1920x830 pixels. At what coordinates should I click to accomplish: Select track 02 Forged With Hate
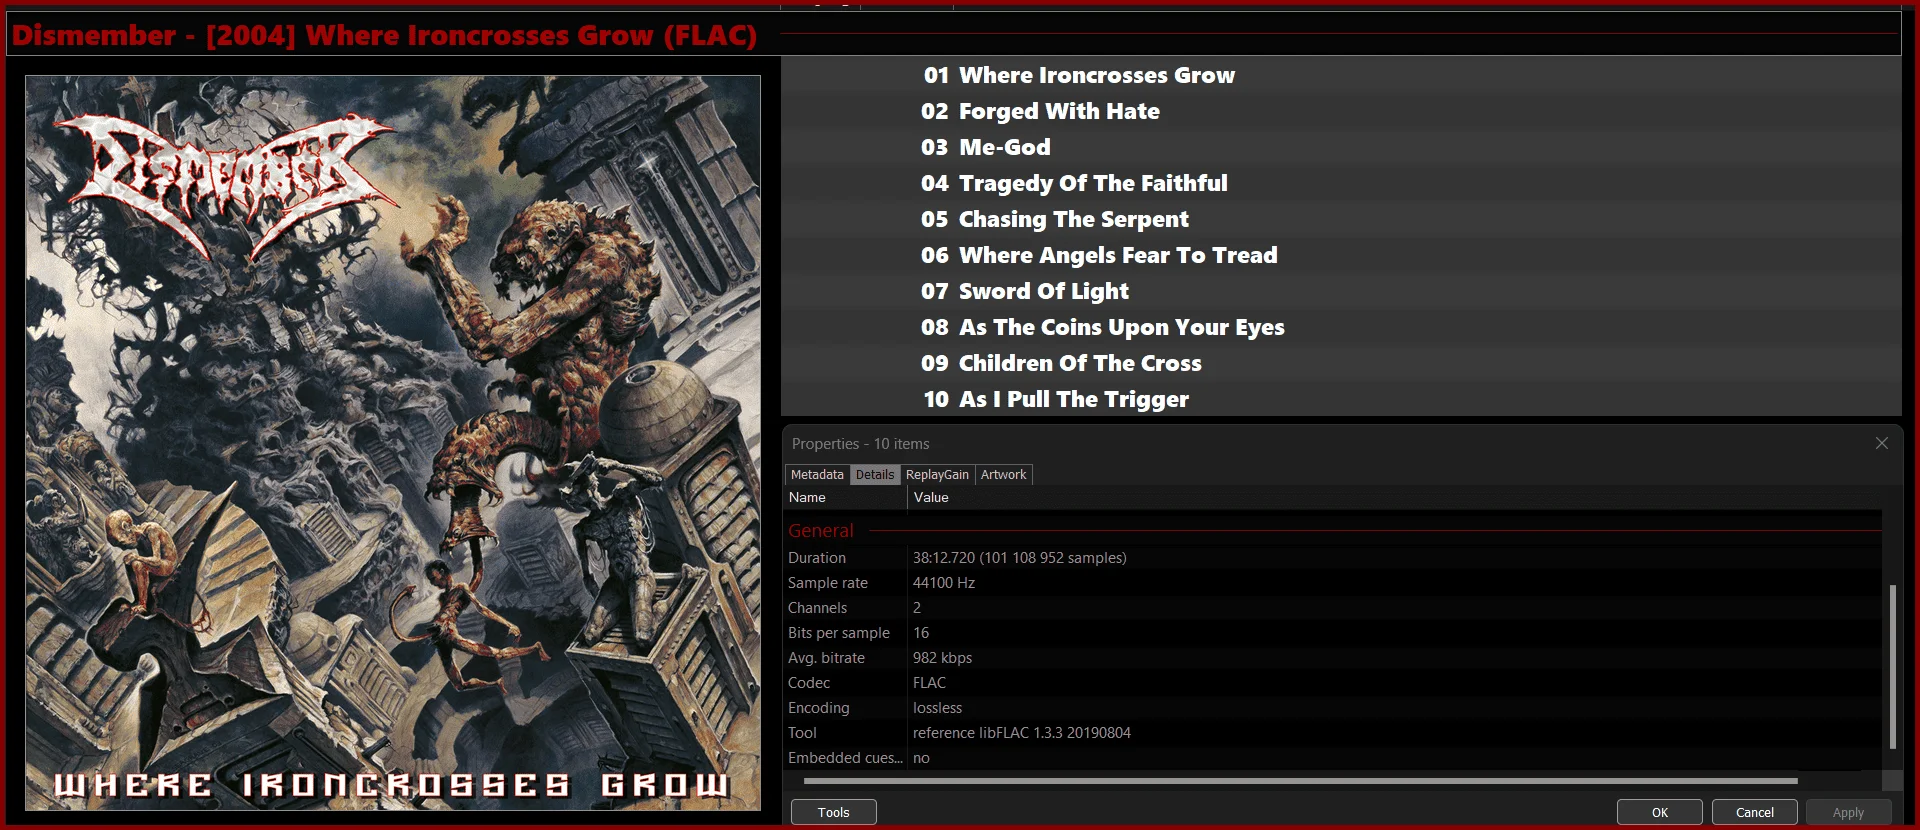[1341, 111]
